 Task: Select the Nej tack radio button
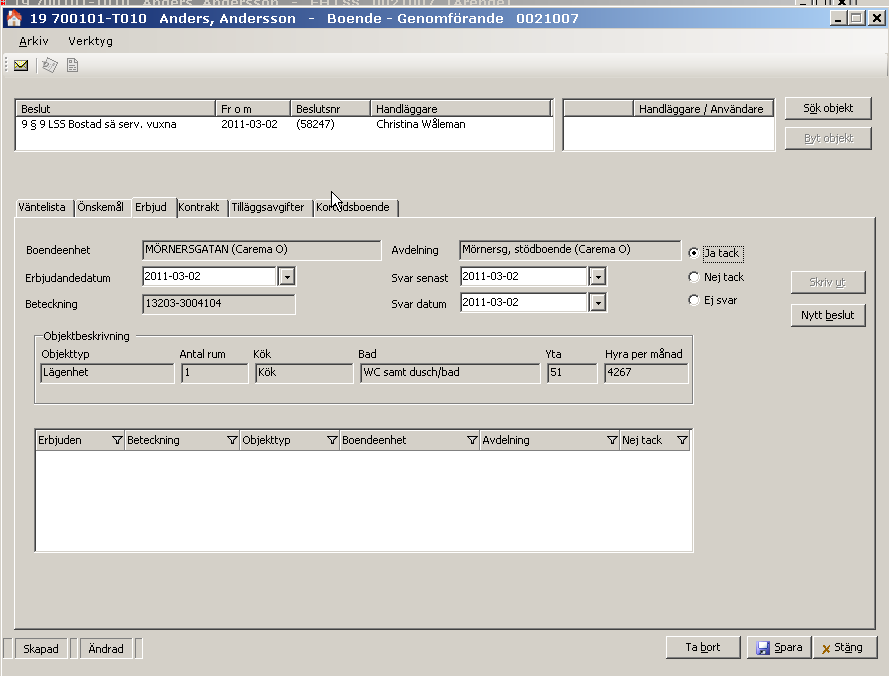point(693,277)
